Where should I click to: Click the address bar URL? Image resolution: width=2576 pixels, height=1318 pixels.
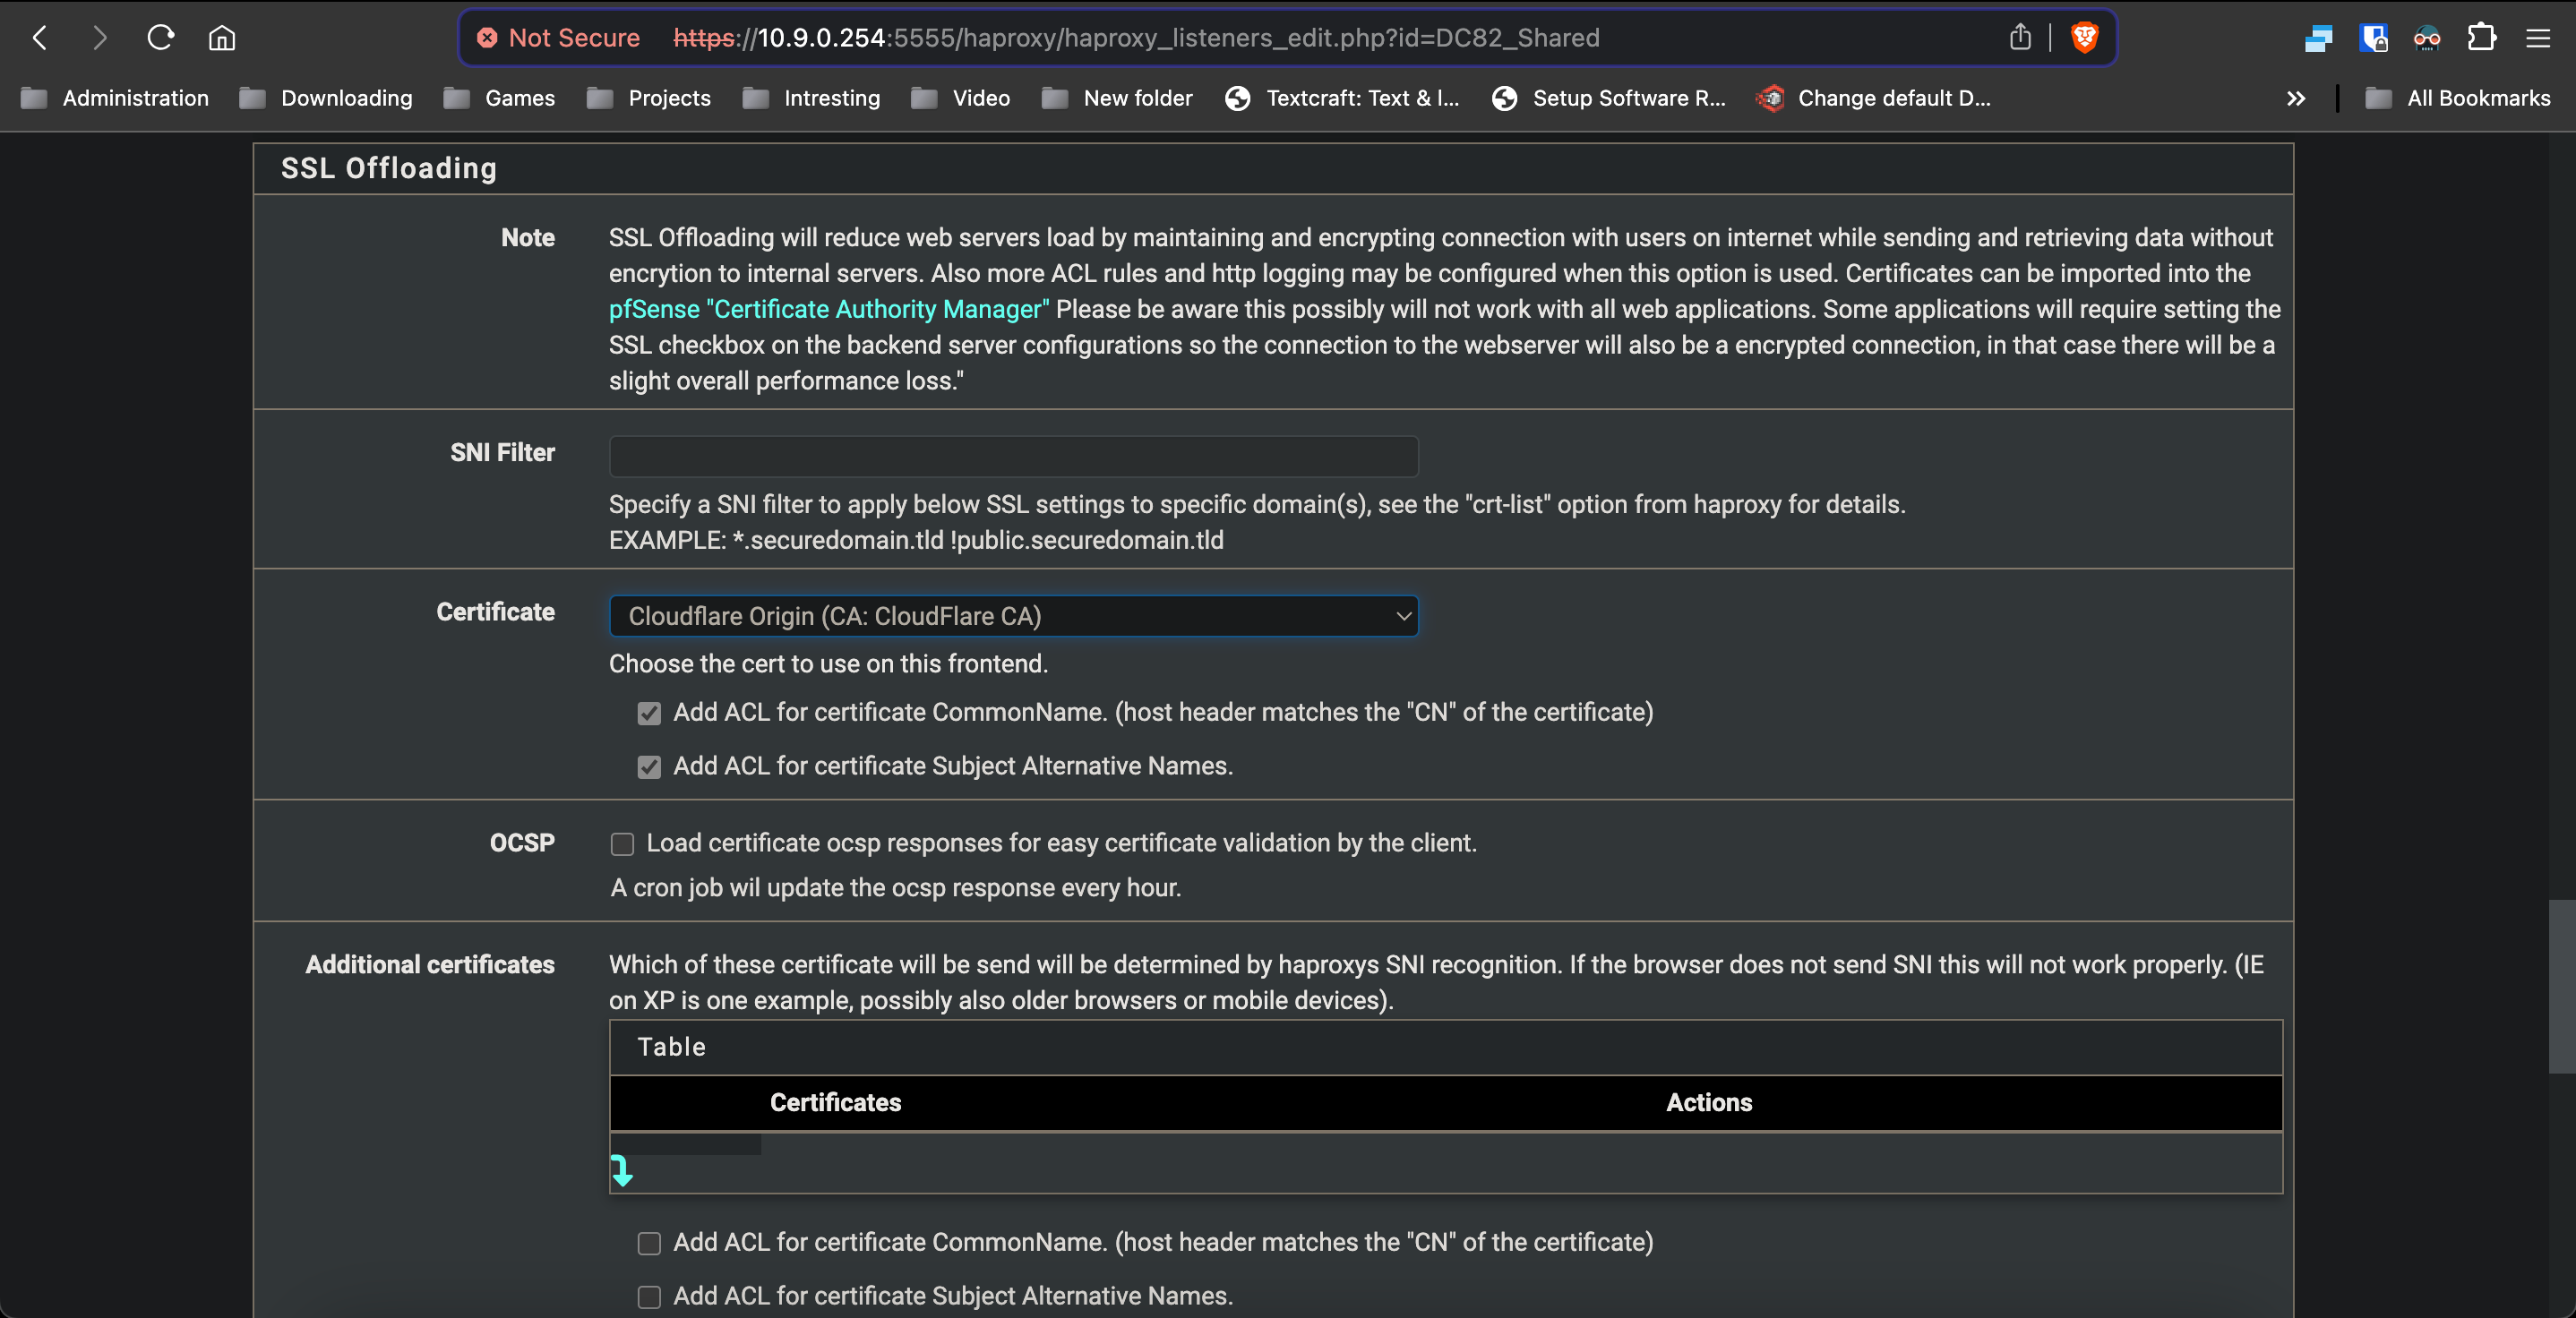pyautogui.click(x=1136, y=38)
